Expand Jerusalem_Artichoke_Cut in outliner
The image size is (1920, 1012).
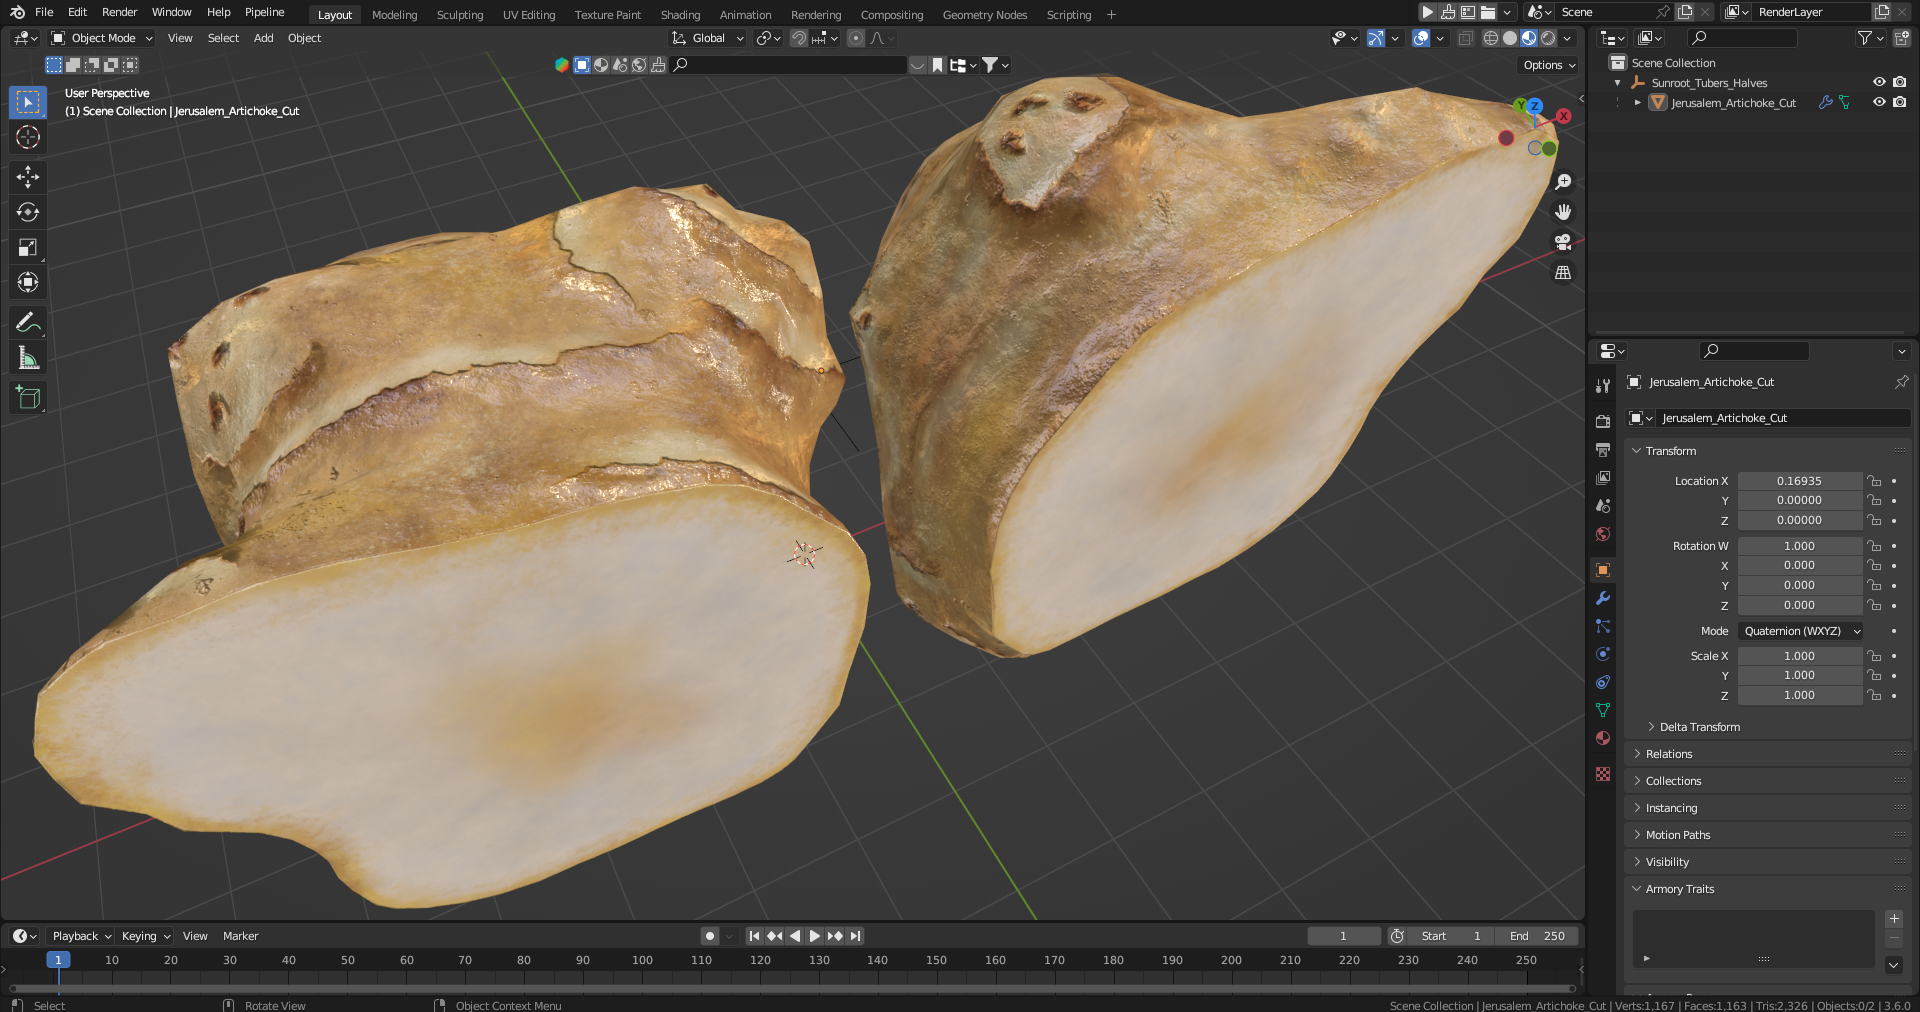[x=1637, y=103]
